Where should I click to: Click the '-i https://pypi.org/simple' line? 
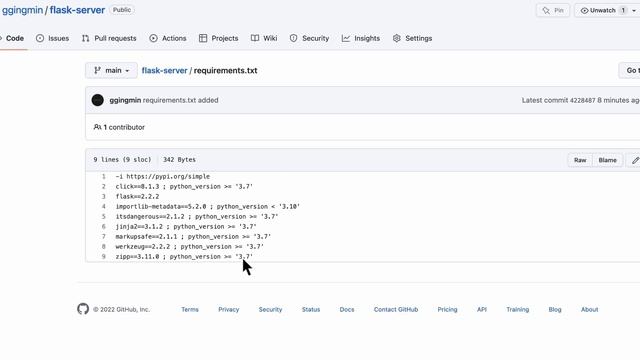coord(162,176)
